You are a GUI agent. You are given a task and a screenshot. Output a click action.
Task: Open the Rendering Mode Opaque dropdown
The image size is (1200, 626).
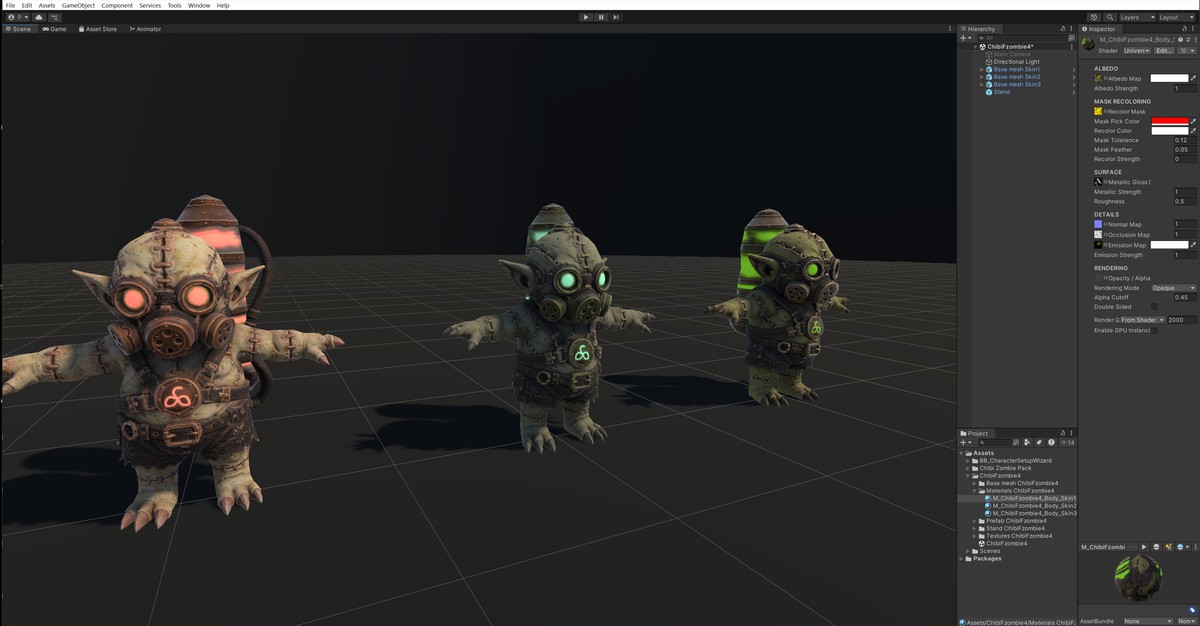pyautogui.click(x=1173, y=288)
